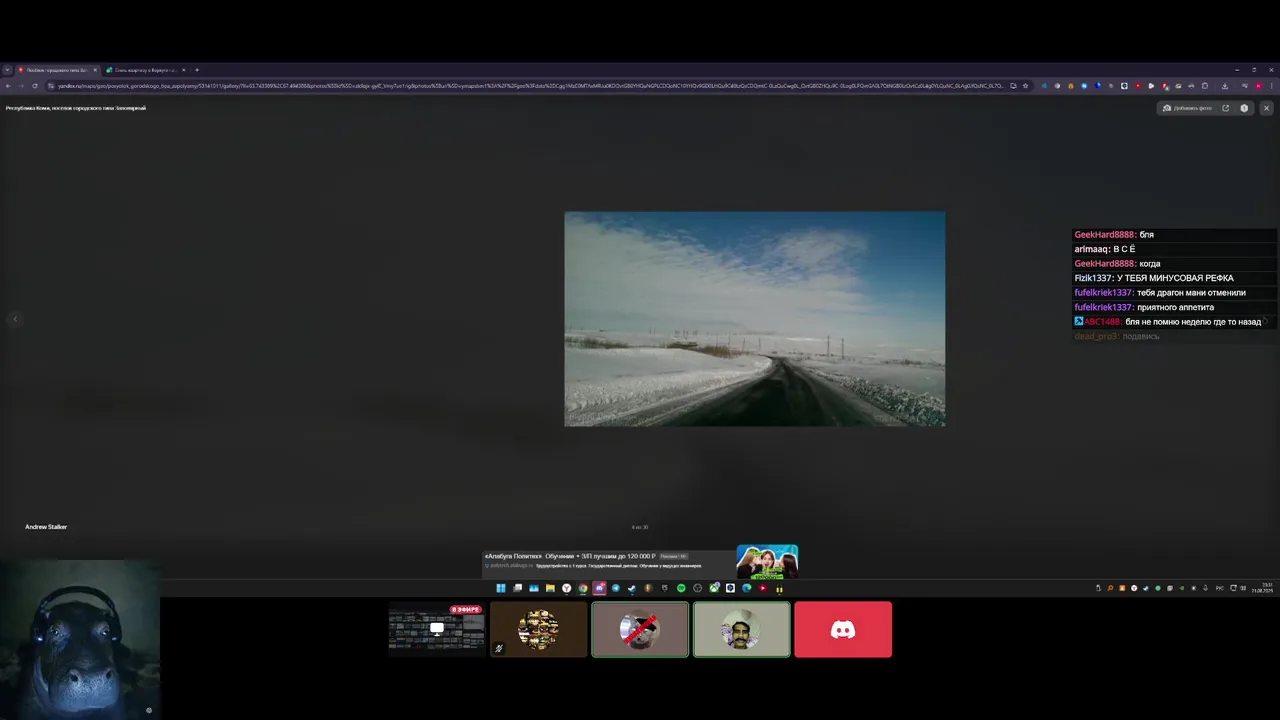Open File Explorer from the taskbar
The width and height of the screenshot is (1280, 720).
pos(550,588)
